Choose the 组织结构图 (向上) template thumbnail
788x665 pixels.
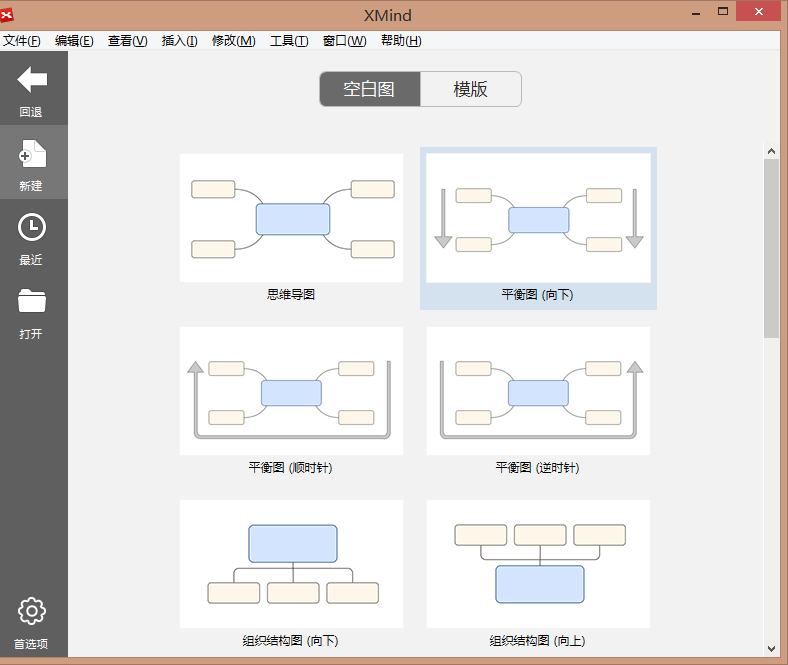point(538,564)
